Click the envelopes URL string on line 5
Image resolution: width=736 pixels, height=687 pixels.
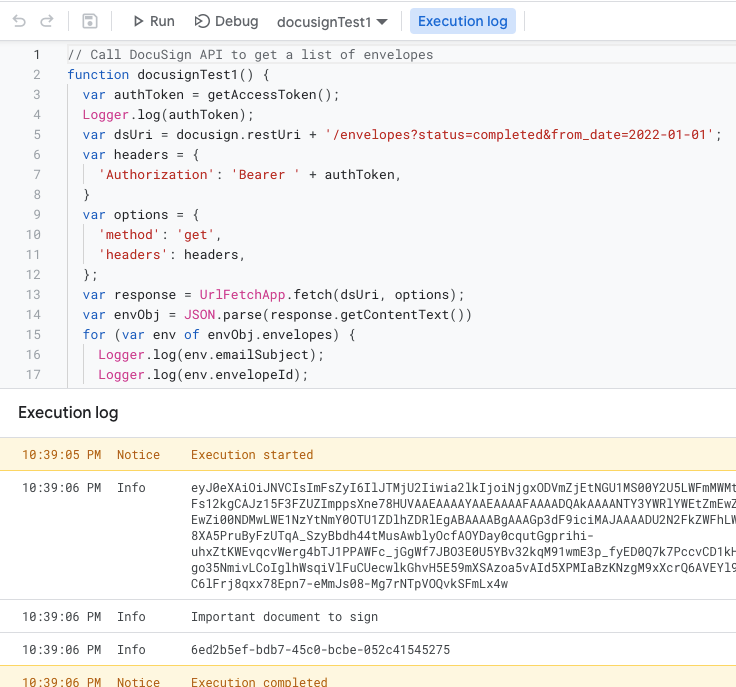[519, 135]
